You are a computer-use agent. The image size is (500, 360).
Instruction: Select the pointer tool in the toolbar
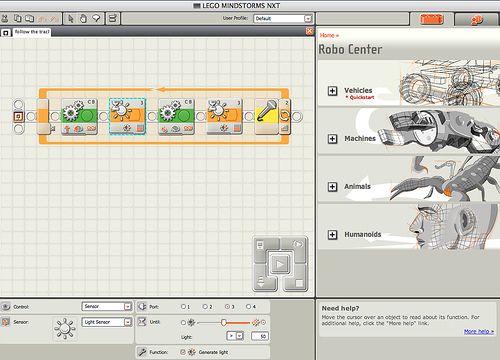[x=70, y=19]
